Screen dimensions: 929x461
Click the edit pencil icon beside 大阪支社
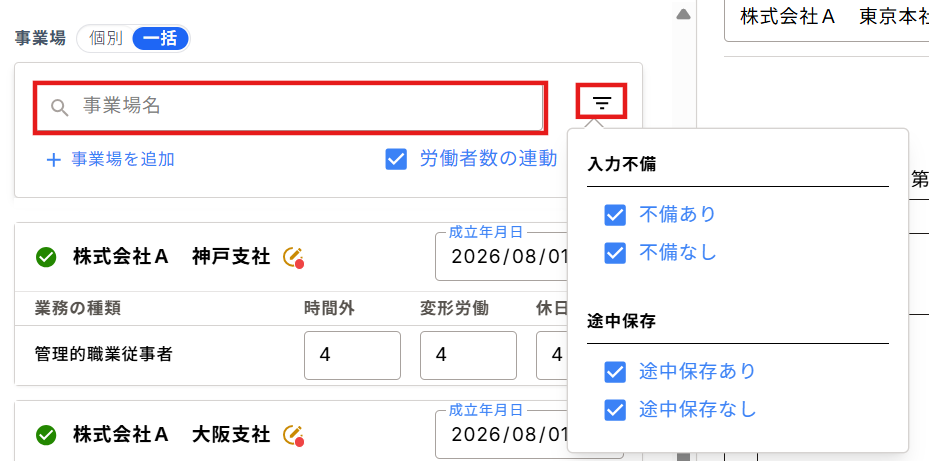tap(293, 436)
